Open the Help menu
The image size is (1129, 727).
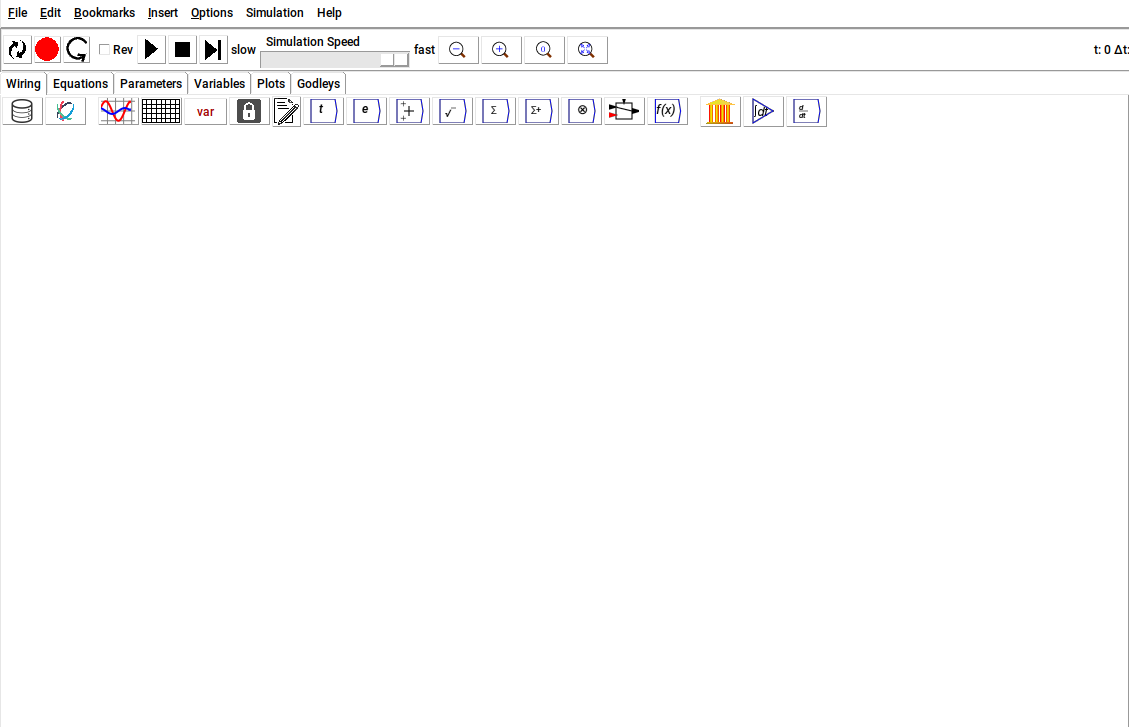point(329,13)
